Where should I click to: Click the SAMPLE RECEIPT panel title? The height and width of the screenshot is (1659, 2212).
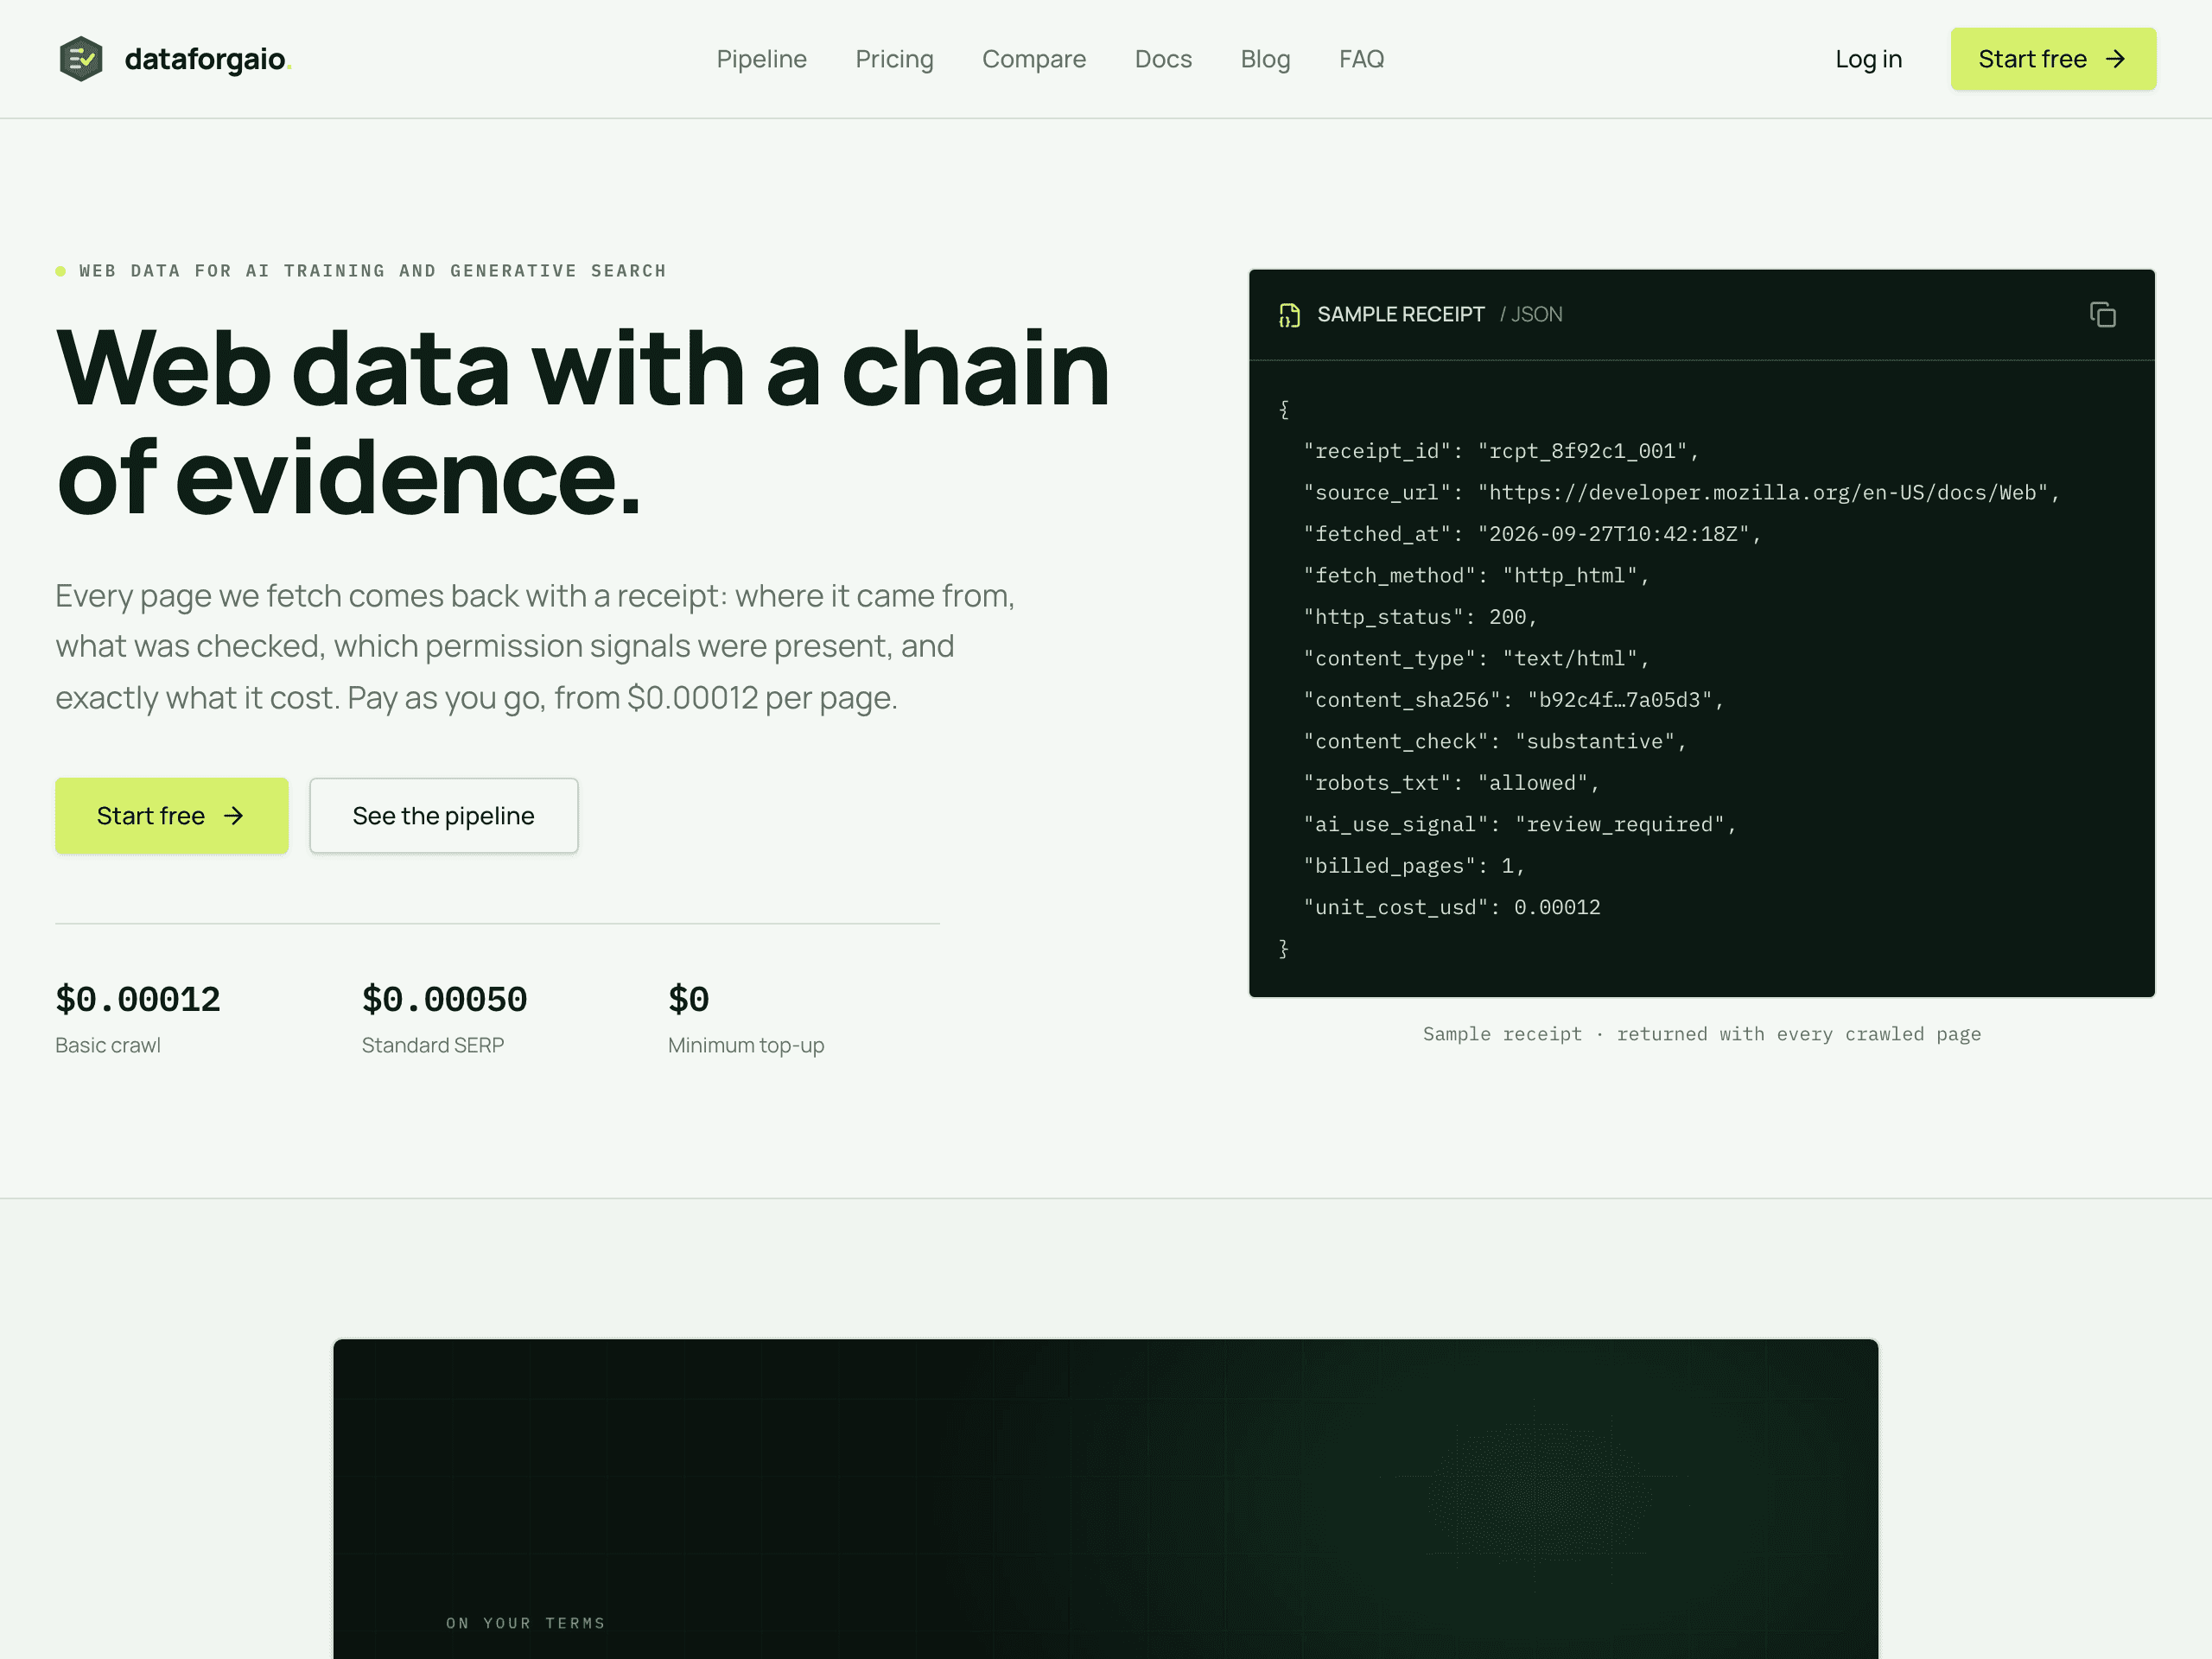(1400, 315)
